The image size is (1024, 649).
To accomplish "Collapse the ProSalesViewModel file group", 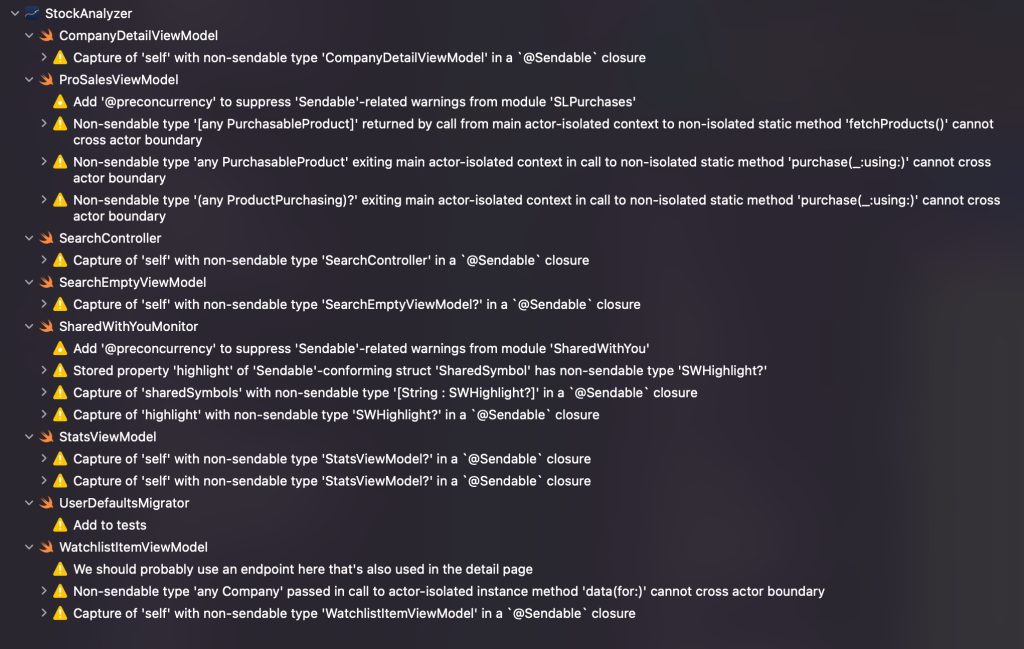I will [29, 80].
